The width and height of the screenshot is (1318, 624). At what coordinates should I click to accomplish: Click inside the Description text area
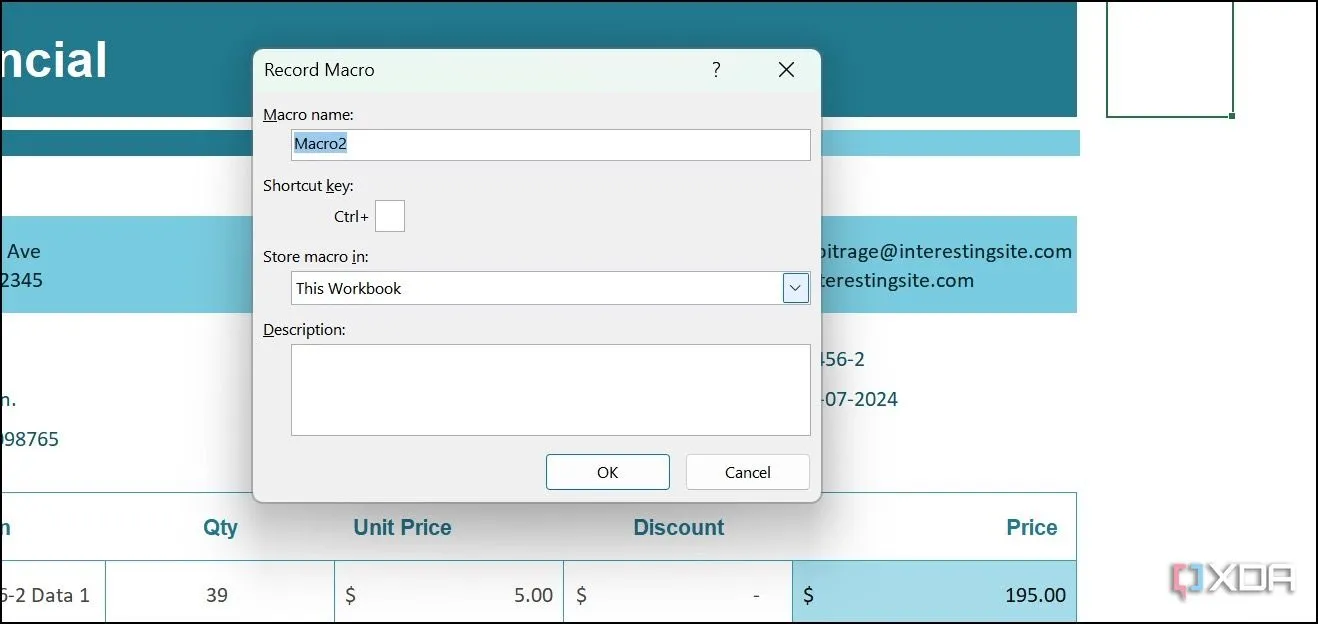pos(550,390)
